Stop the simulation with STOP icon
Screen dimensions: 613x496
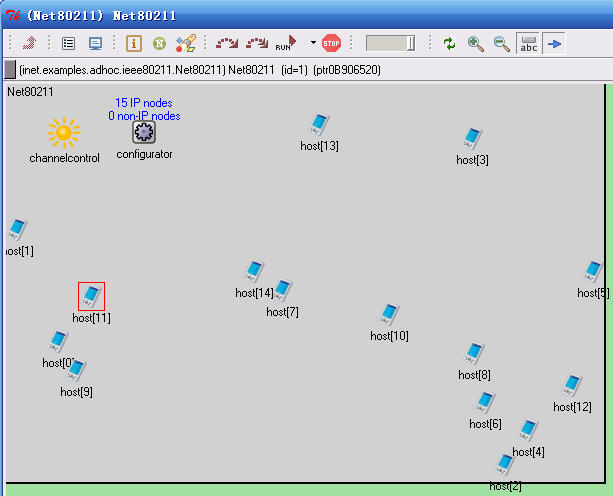click(331, 43)
